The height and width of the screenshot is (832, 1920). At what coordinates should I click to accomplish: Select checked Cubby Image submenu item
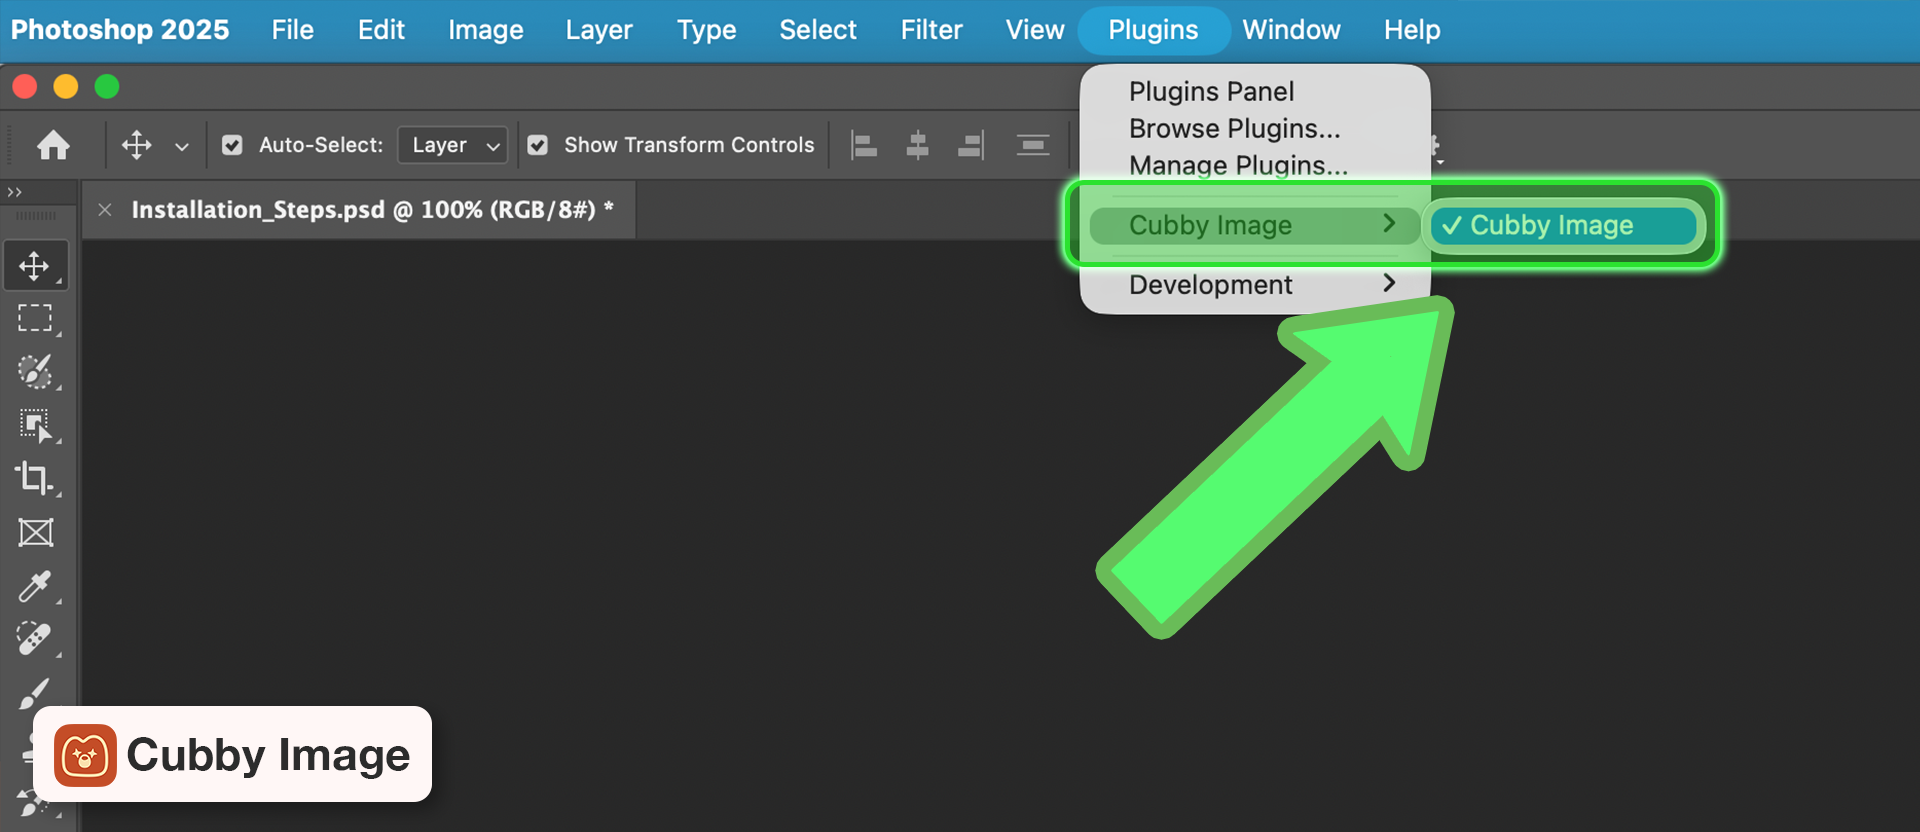1563,225
